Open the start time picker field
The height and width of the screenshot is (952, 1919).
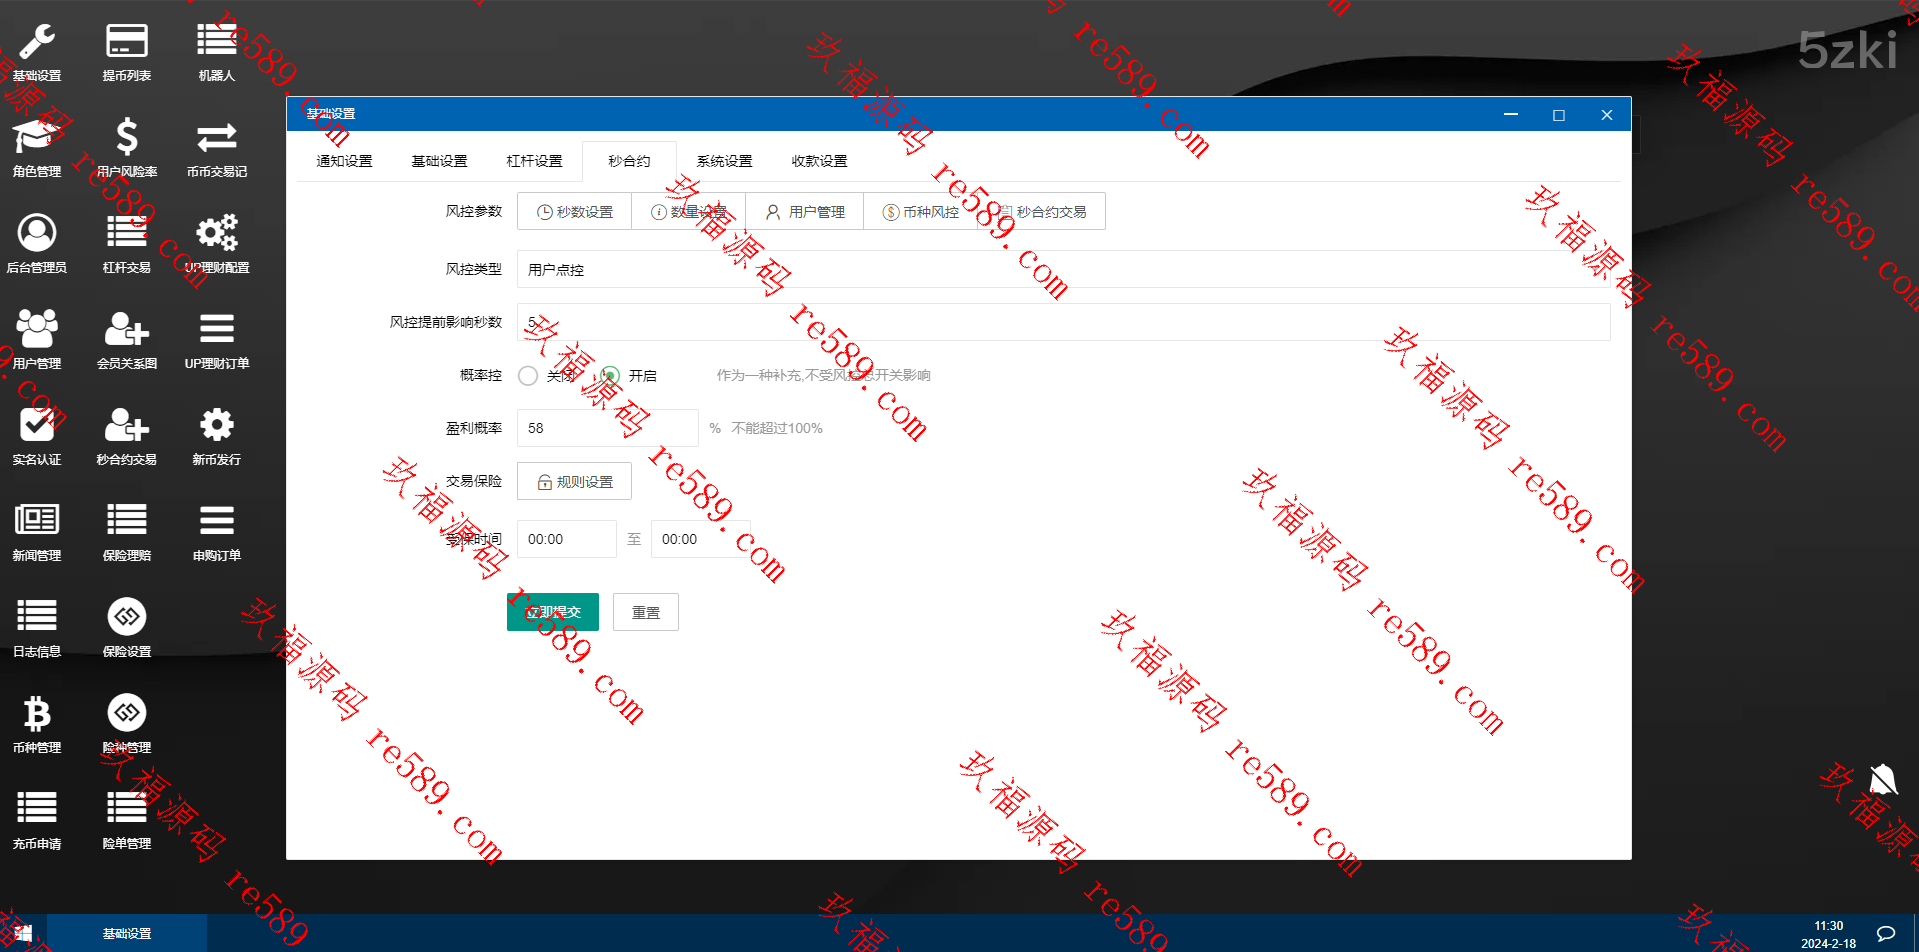tap(566, 539)
